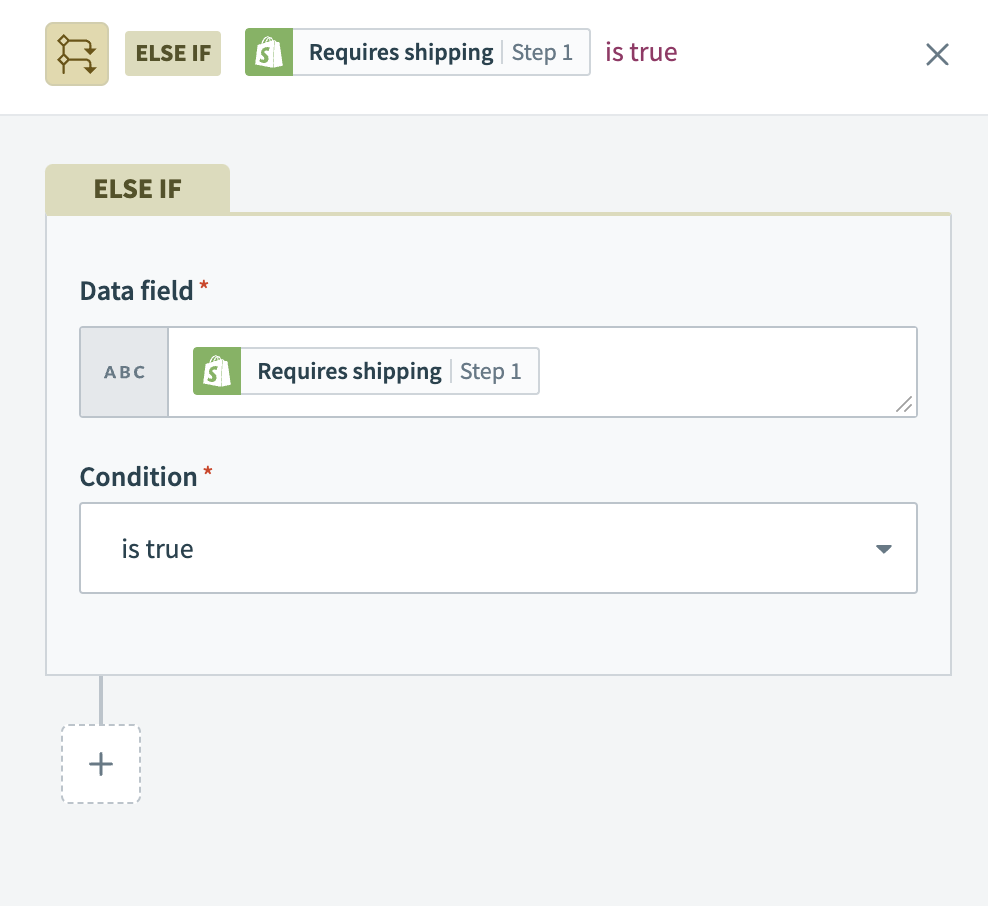This screenshot has width=988, height=906.
Task: Click the ABC data type badge
Action: coord(125,372)
